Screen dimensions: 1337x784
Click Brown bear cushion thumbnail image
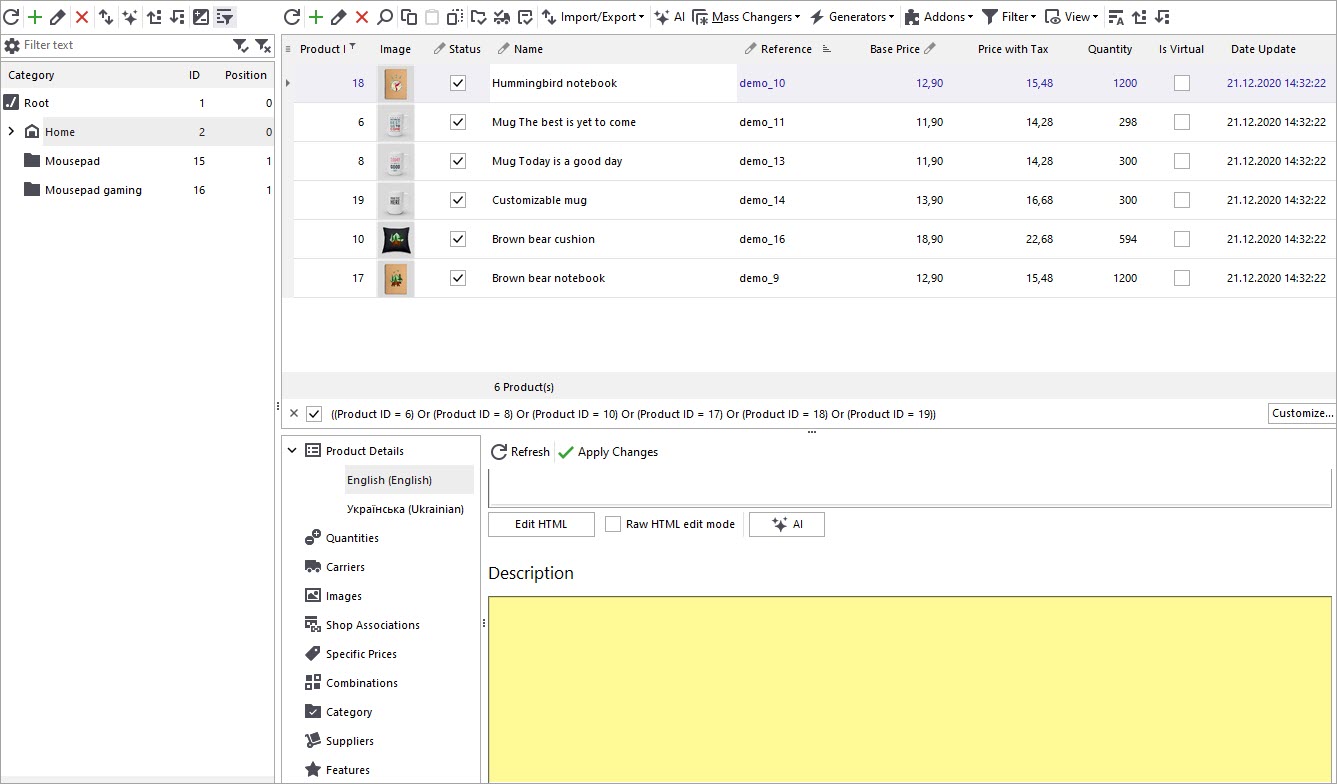[x=396, y=239]
